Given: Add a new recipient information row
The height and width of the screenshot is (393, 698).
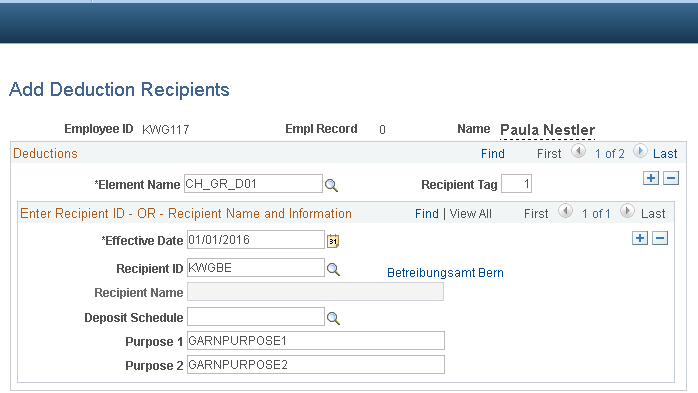Looking at the screenshot, I should point(640,238).
